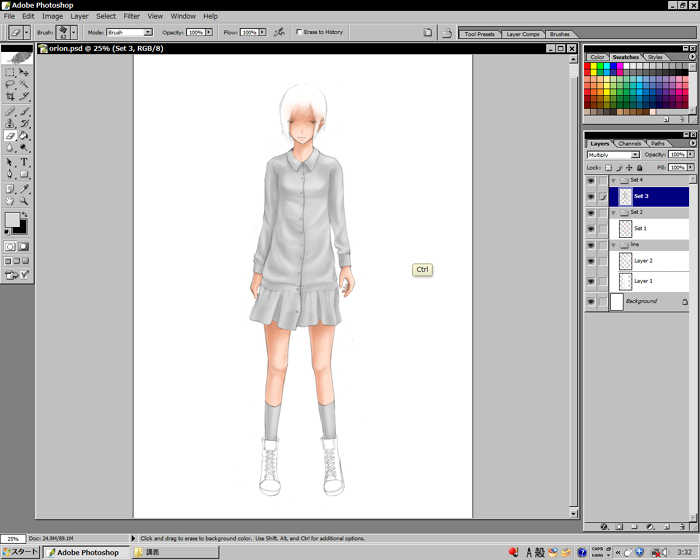
Task: Open the Filter menu
Action: click(x=131, y=16)
